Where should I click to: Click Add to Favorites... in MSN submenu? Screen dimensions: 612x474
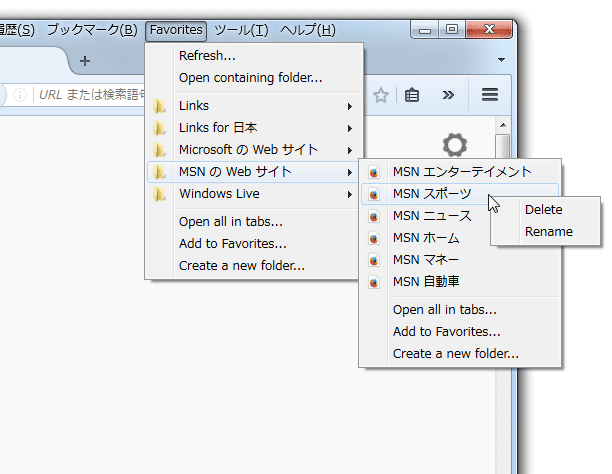(x=460, y=331)
